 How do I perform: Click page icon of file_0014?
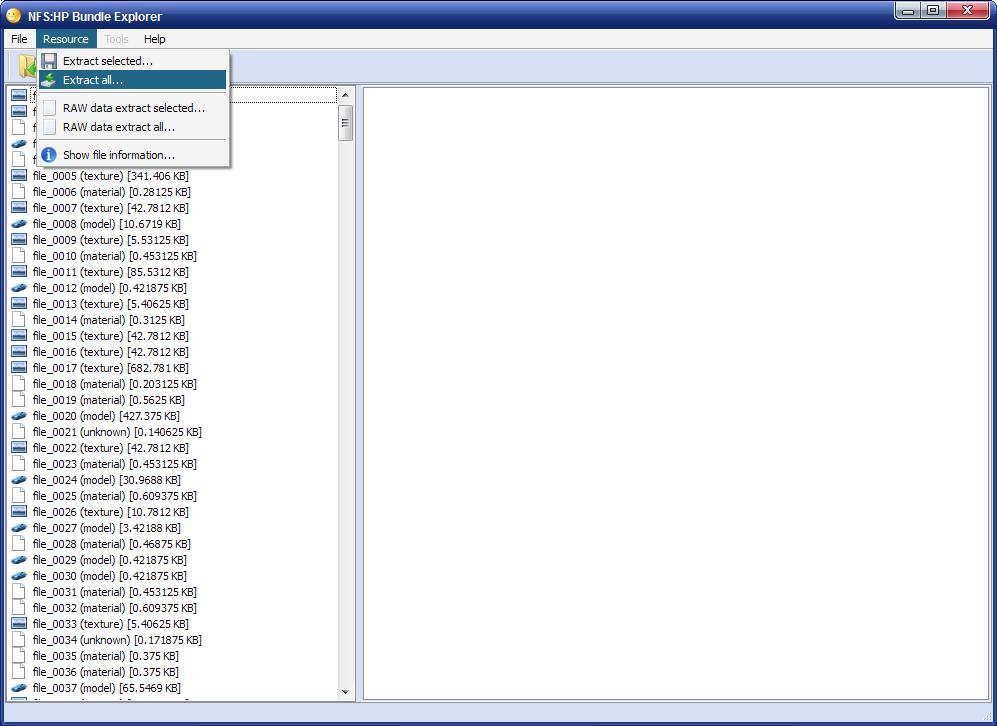point(19,320)
